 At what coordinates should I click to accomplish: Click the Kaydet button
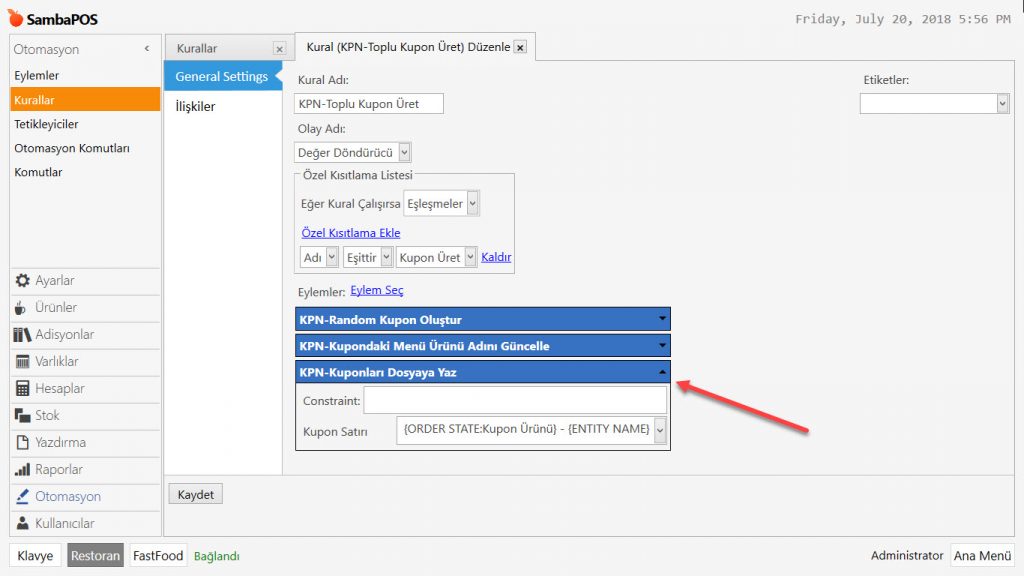point(195,495)
